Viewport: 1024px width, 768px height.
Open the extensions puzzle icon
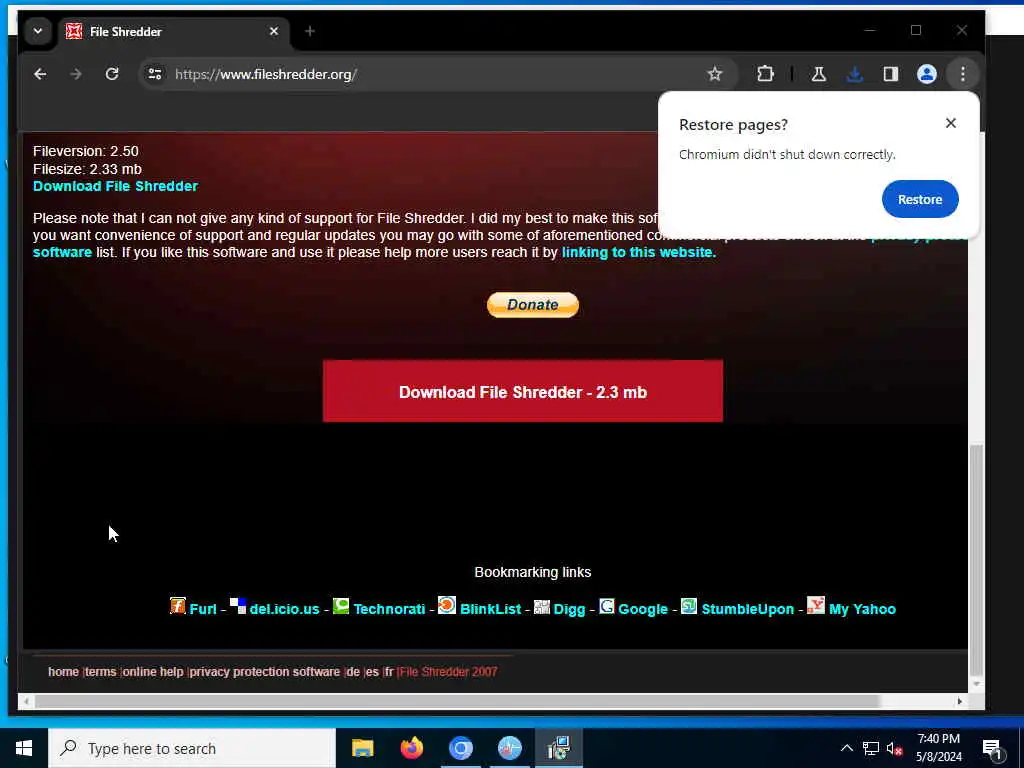[x=765, y=74]
